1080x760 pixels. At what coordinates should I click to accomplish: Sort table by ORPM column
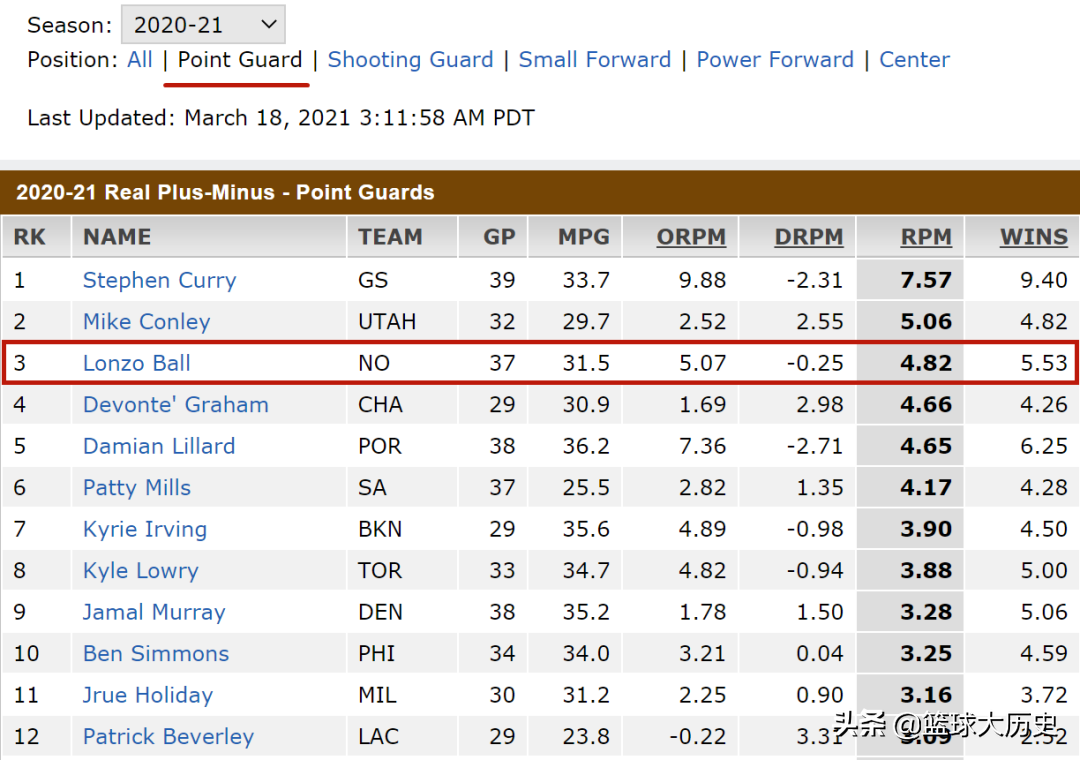click(x=691, y=237)
